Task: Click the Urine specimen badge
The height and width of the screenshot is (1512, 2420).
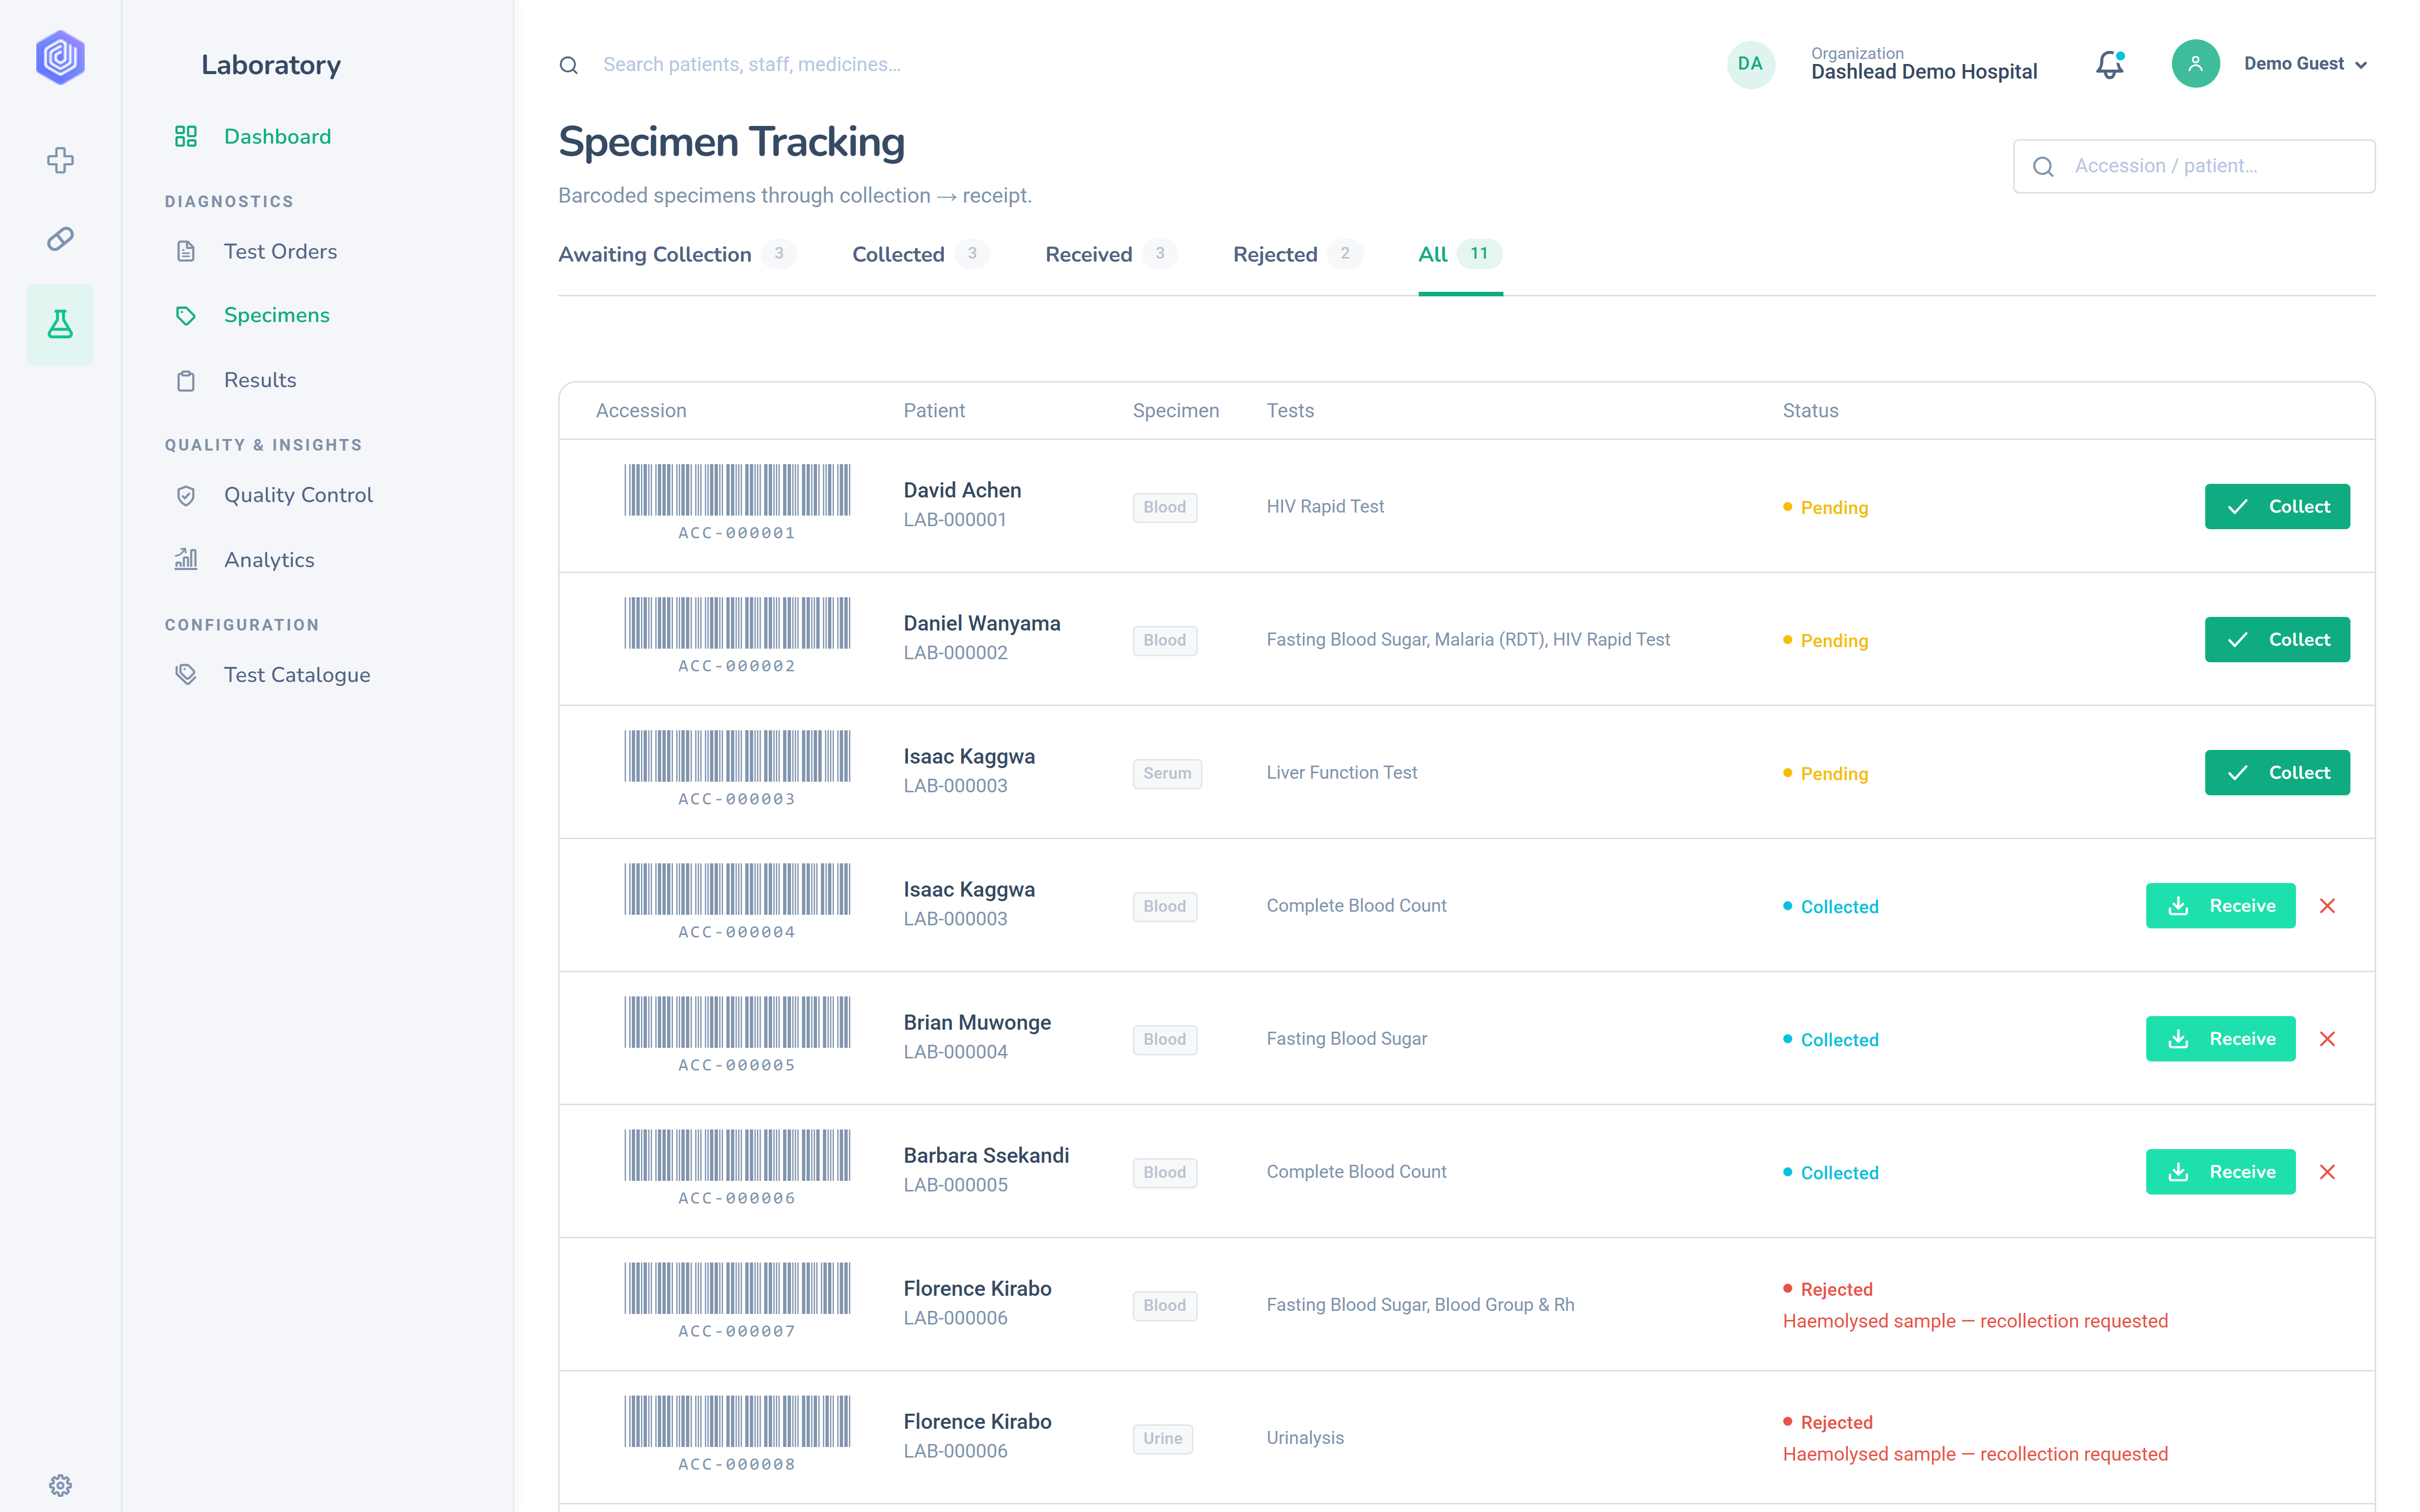Action: [x=1162, y=1438]
